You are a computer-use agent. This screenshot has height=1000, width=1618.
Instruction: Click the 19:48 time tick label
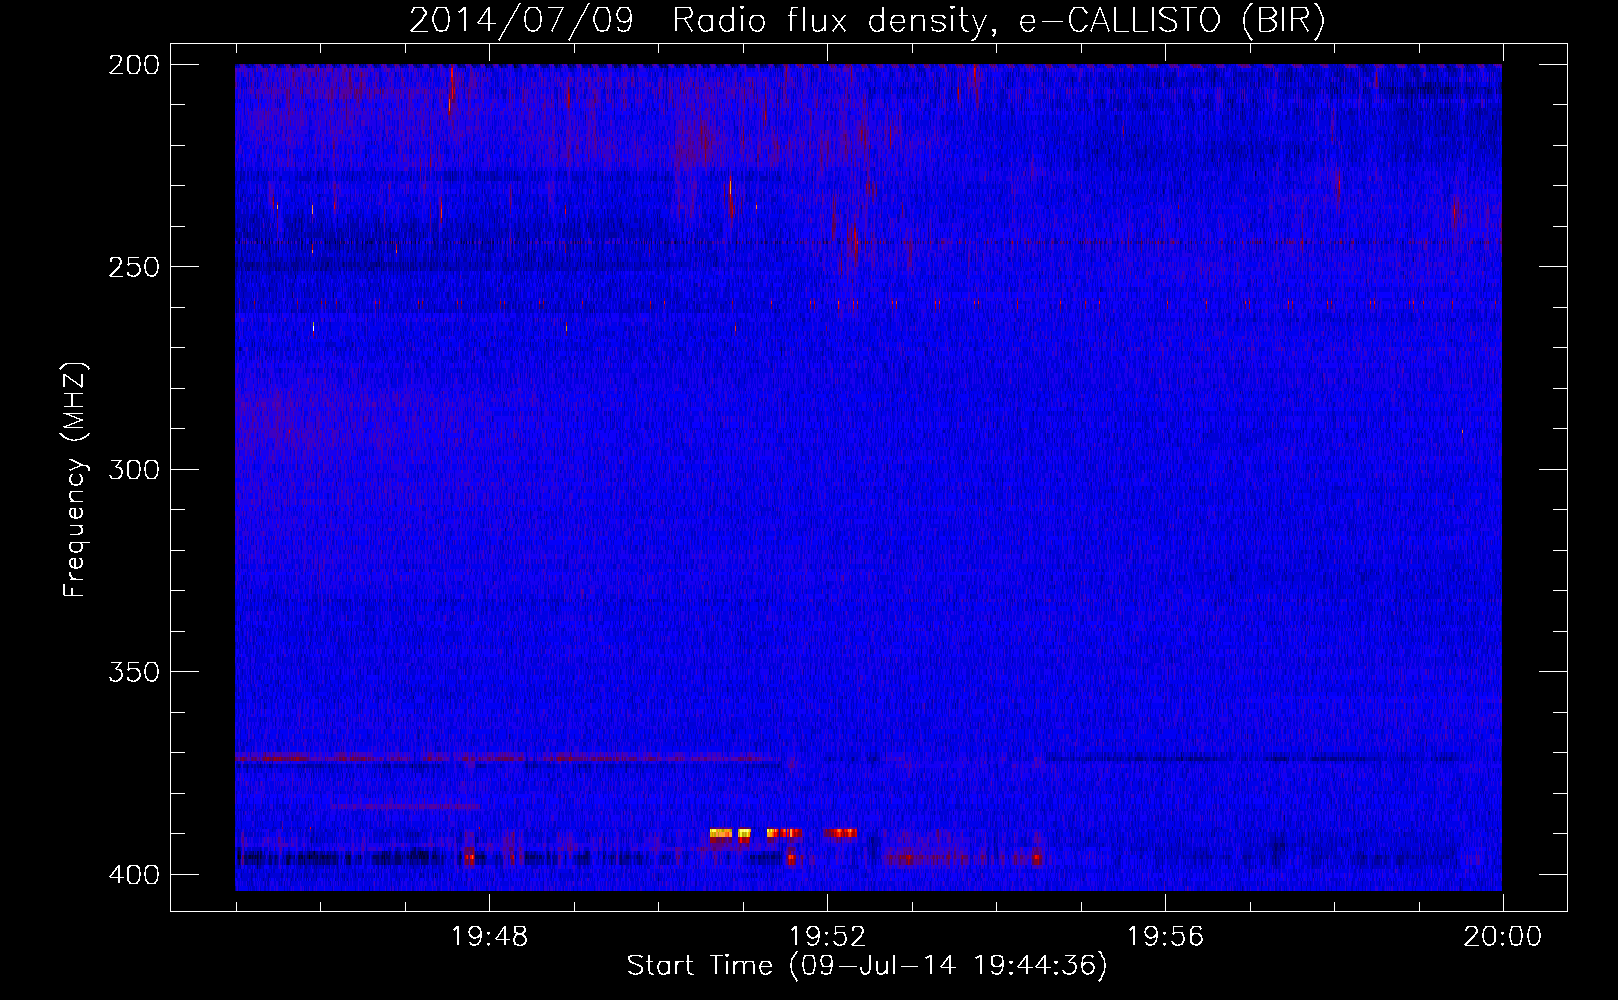tap(489, 937)
